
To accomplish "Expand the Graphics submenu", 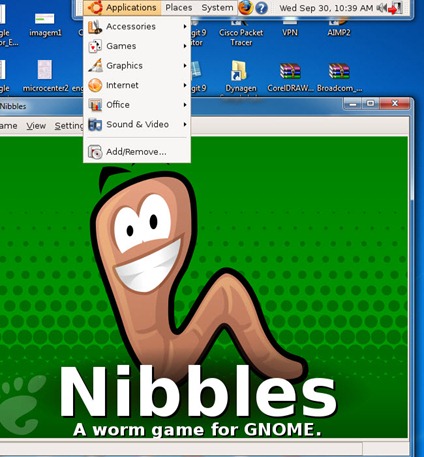I will tap(137, 66).
